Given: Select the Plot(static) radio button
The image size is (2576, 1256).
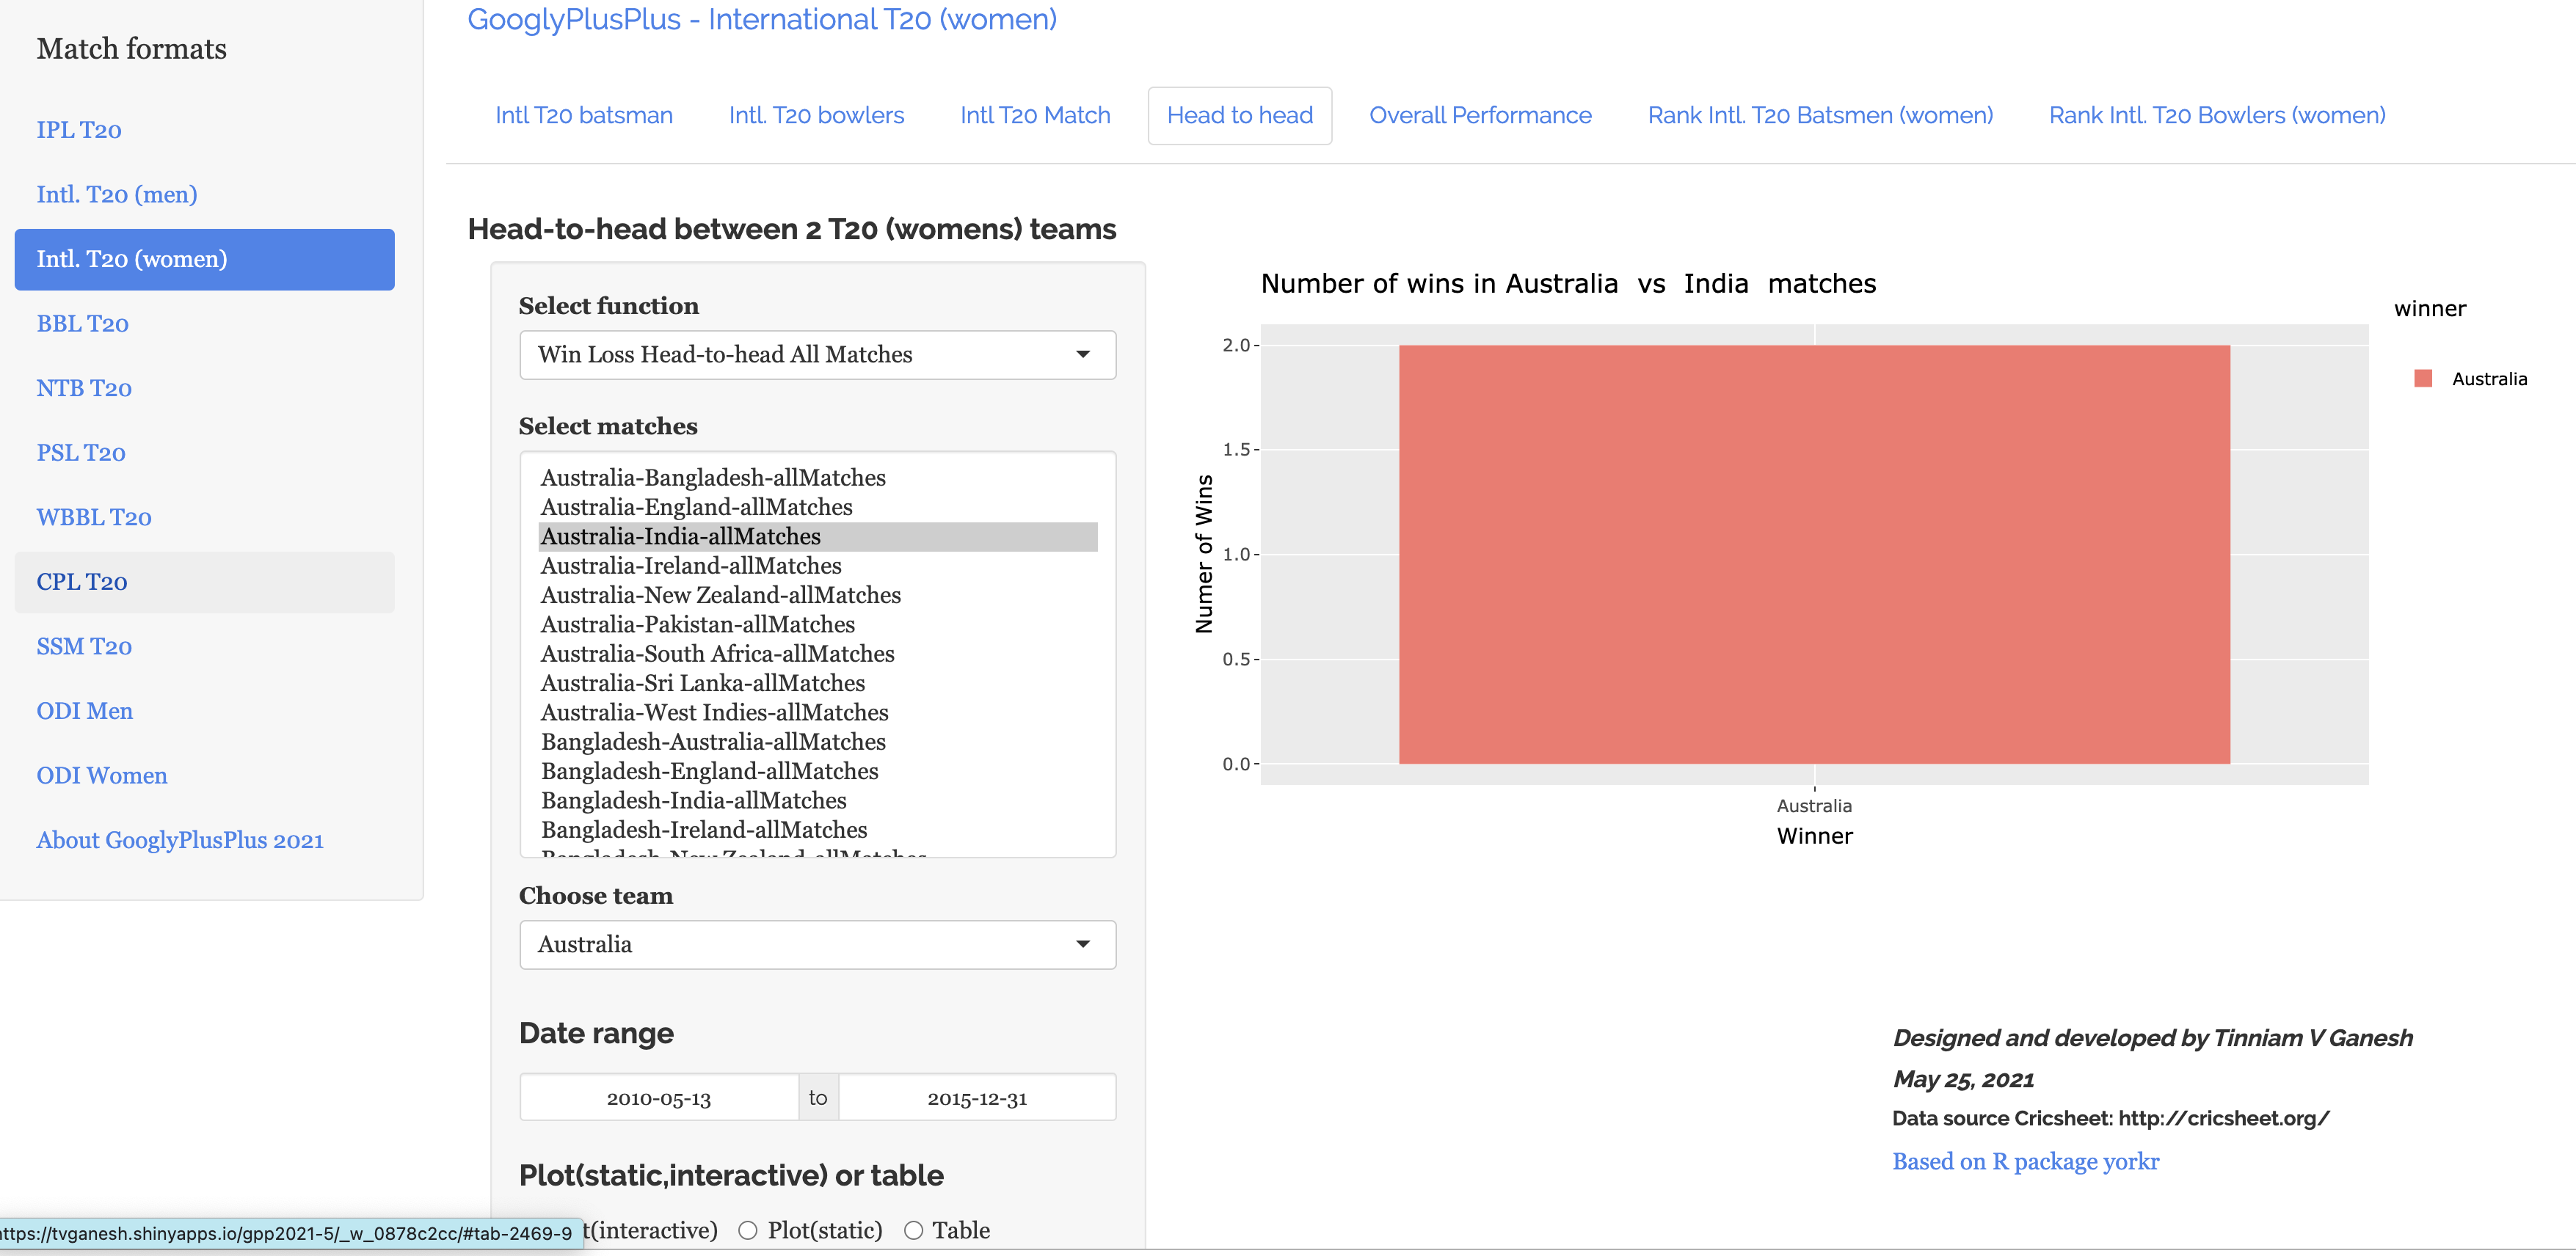Looking at the screenshot, I should point(748,1230).
